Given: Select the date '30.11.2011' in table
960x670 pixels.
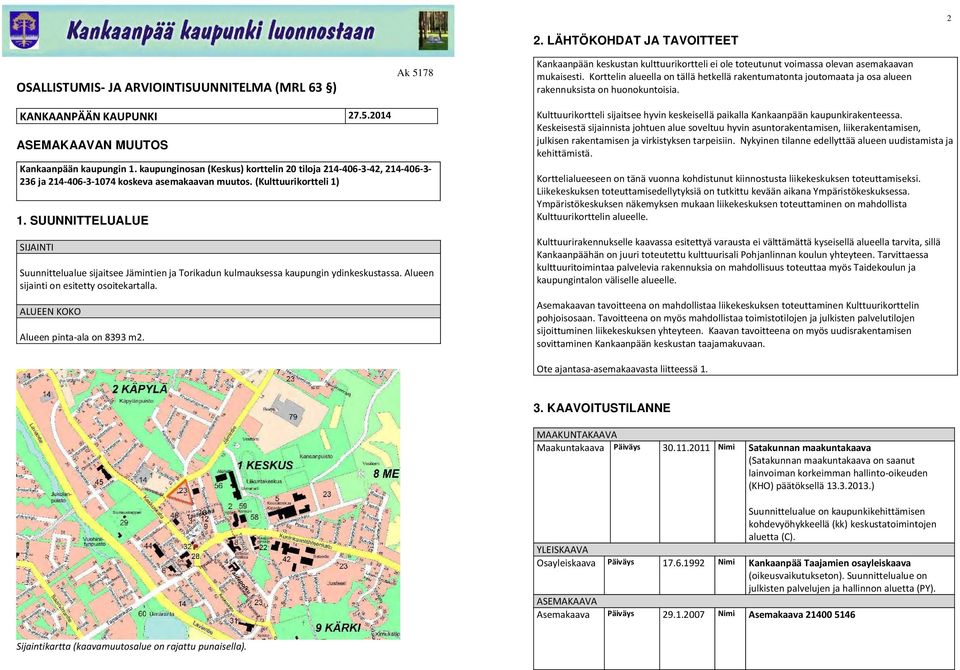Looking at the screenshot, I should coord(685,448).
